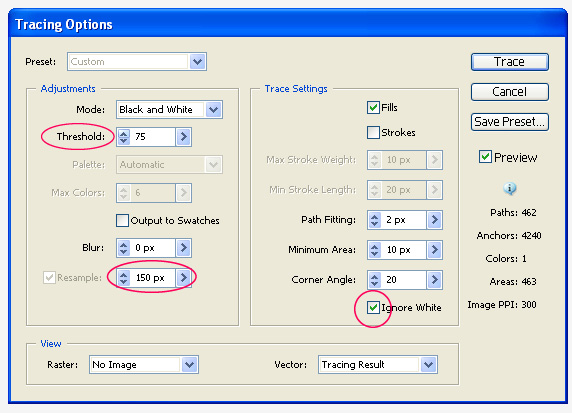
Task: Click the blue info tip icon
Action: coord(510,188)
